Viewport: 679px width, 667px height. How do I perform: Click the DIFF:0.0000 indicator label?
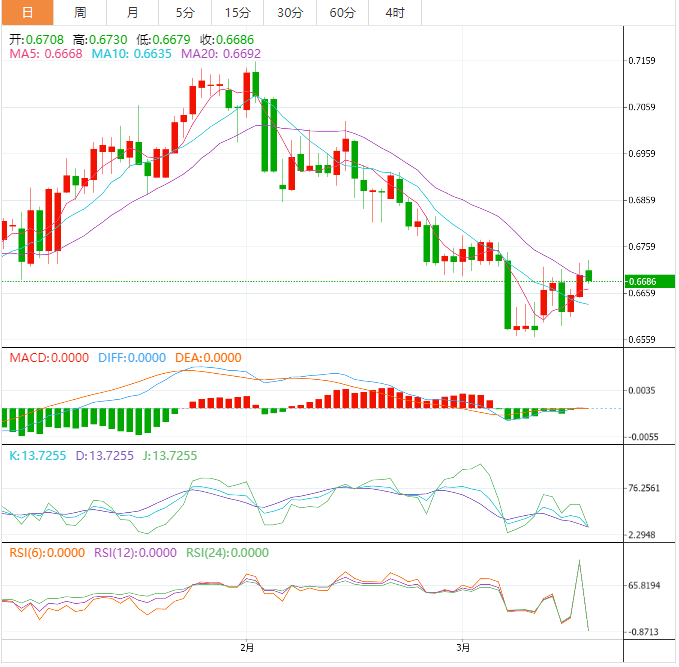(132, 358)
